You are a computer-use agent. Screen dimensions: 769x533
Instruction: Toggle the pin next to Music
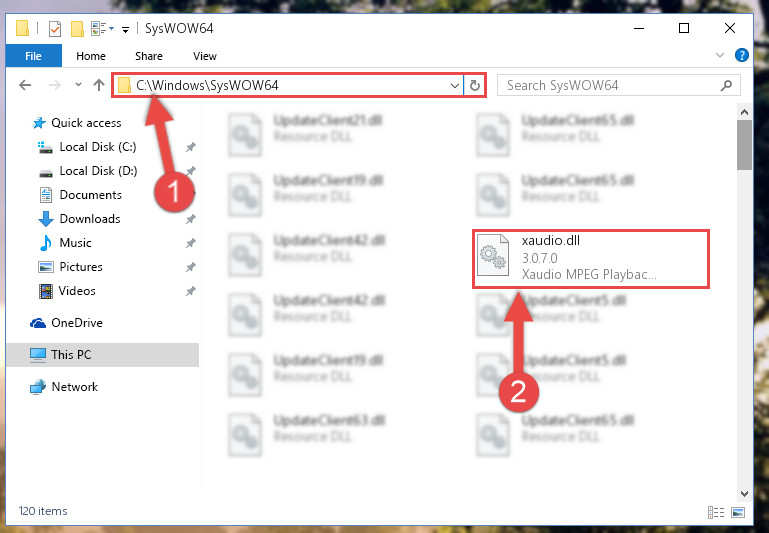click(x=191, y=243)
